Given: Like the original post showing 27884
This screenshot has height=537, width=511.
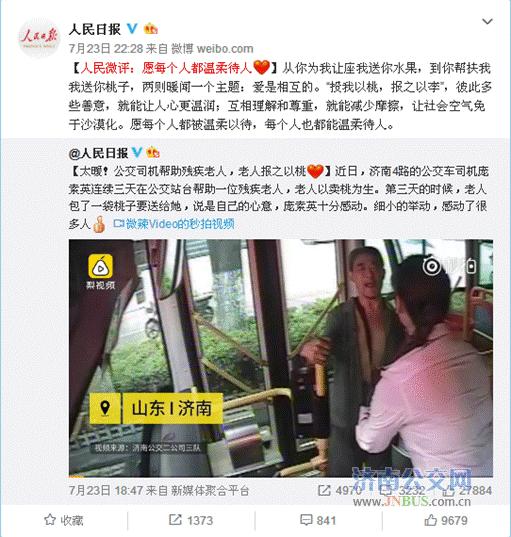Looking at the screenshot, I should (468, 490).
